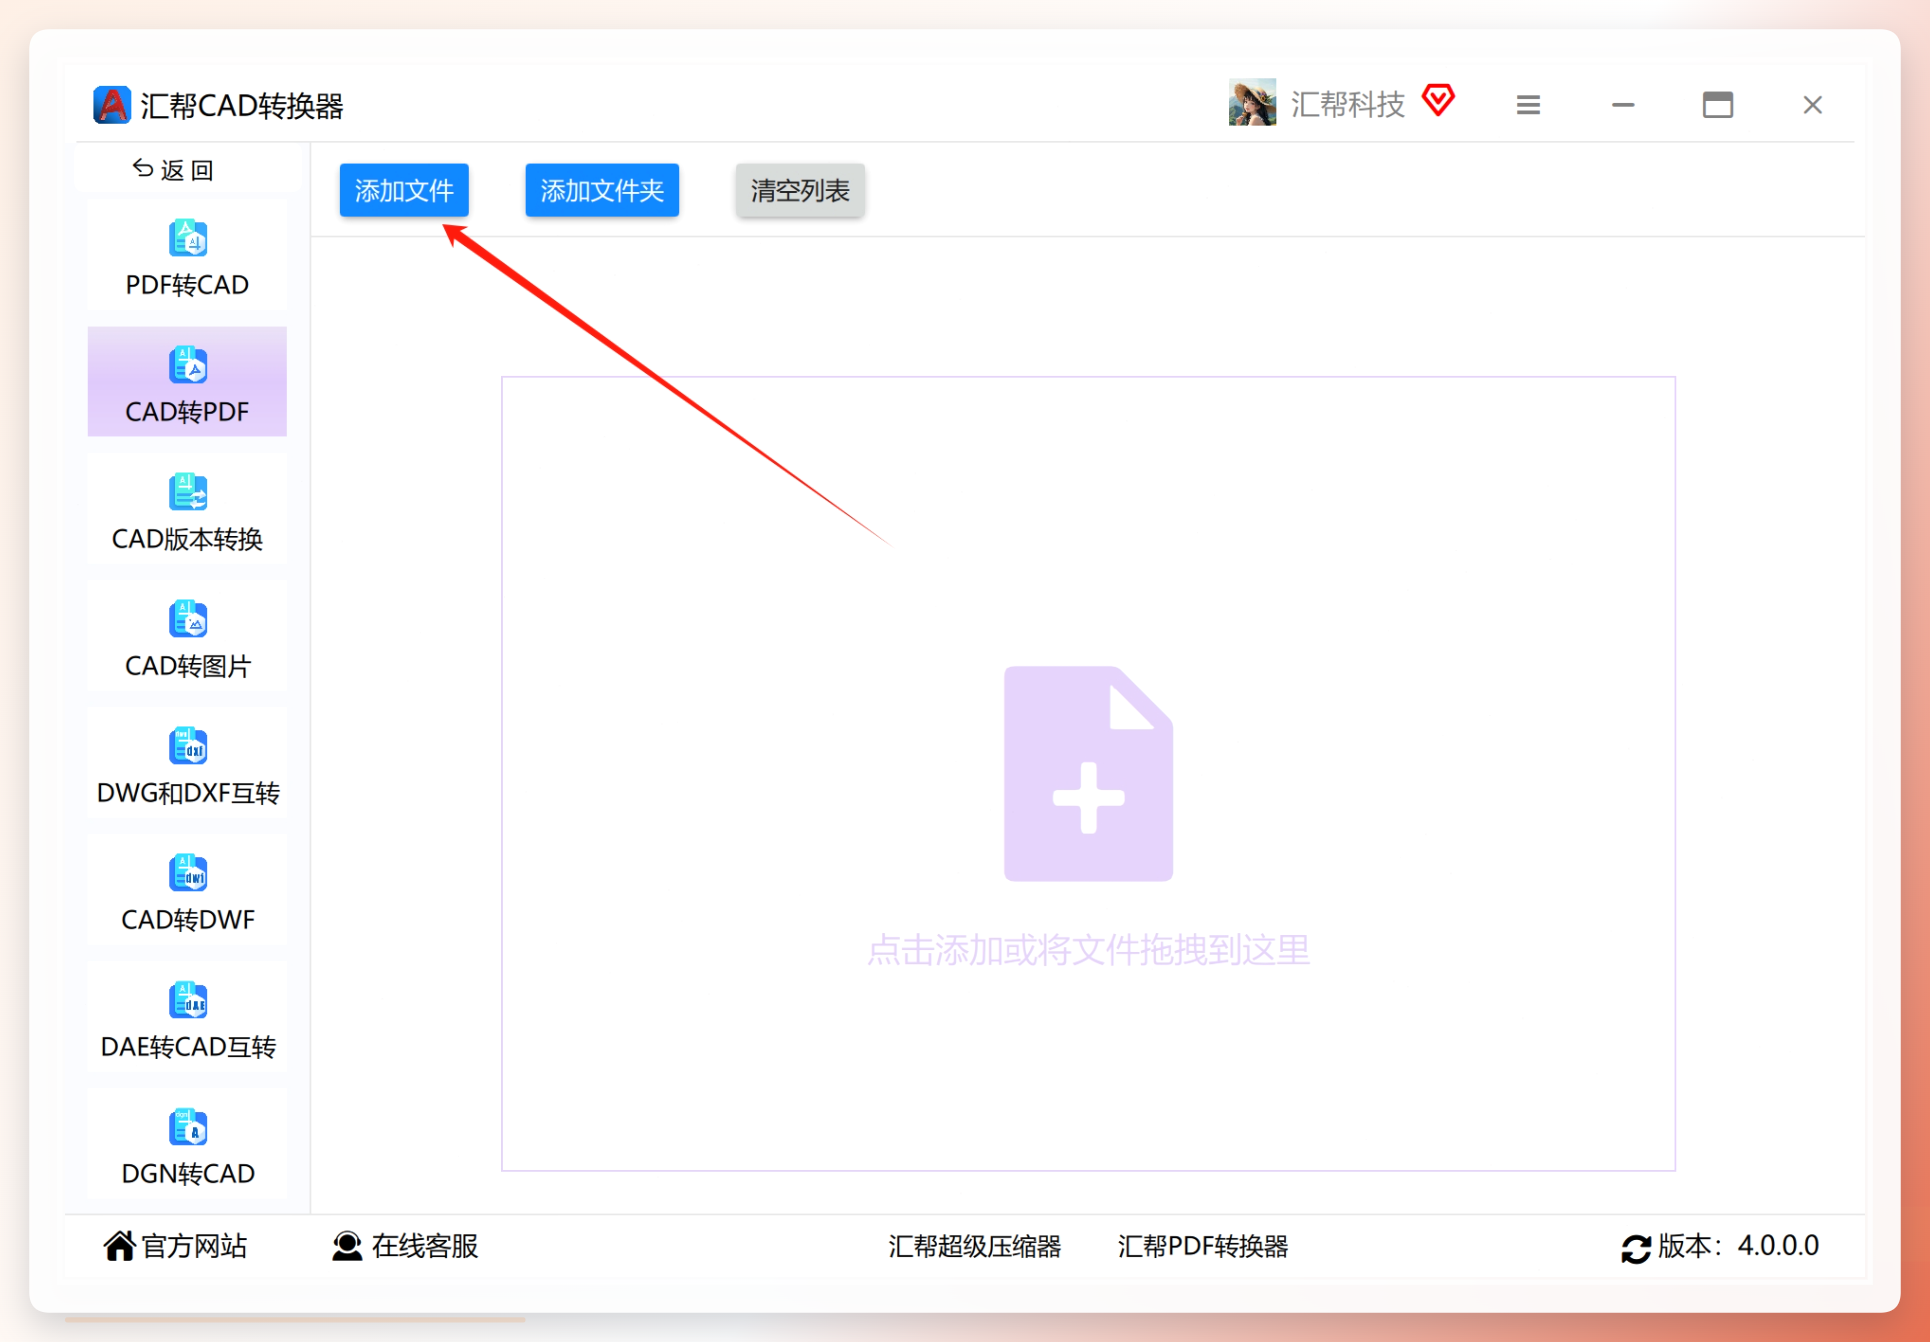Click the 添加文件 button
This screenshot has height=1342, width=1930.
pos(404,190)
